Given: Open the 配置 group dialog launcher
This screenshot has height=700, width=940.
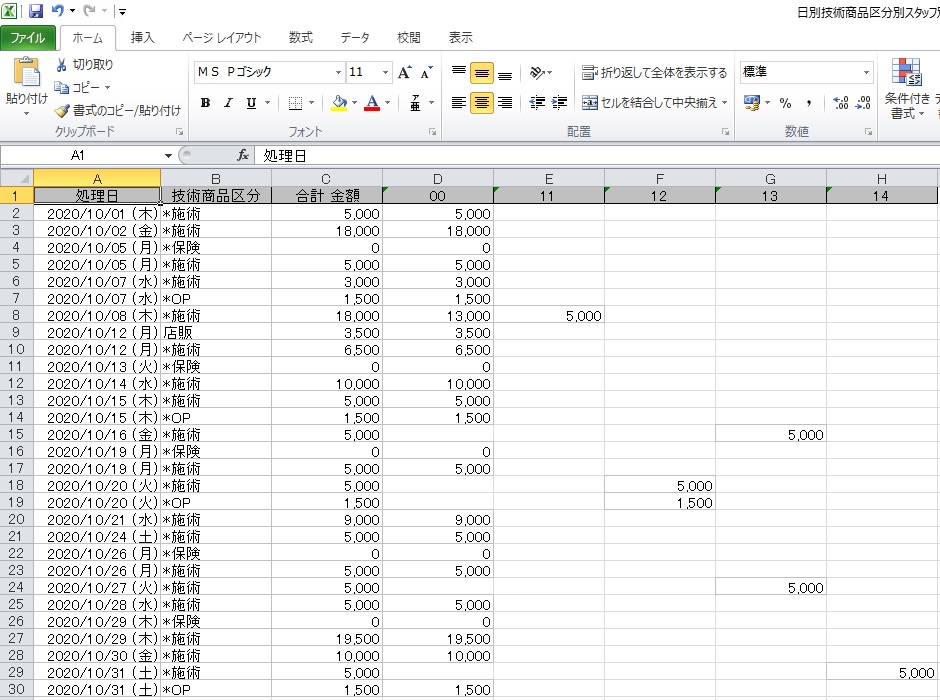Looking at the screenshot, I should (x=726, y=132).
